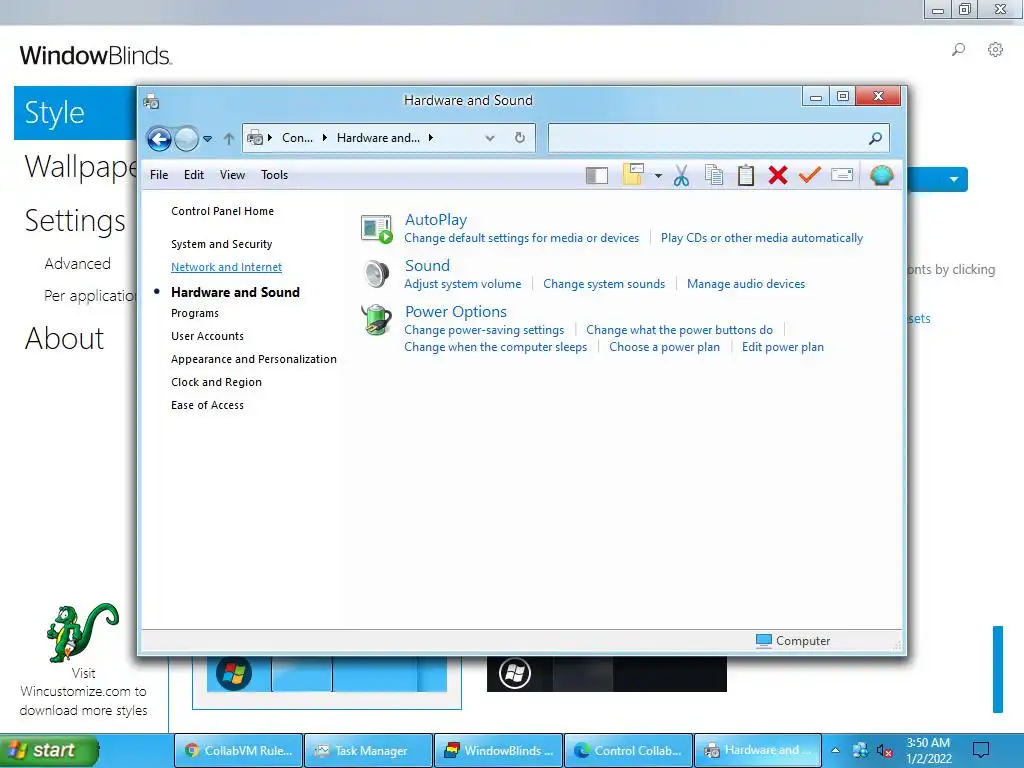Click Change system sounds
This screenshot has height=768, width=1024.
pyautogui.click(x=604, y=284)
